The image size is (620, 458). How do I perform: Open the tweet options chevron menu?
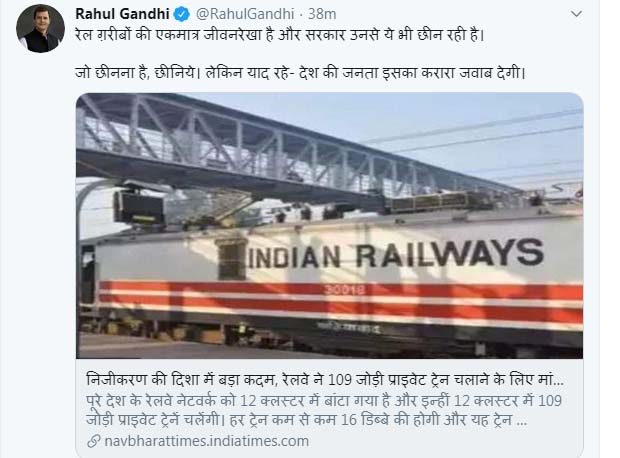[577, 14]
